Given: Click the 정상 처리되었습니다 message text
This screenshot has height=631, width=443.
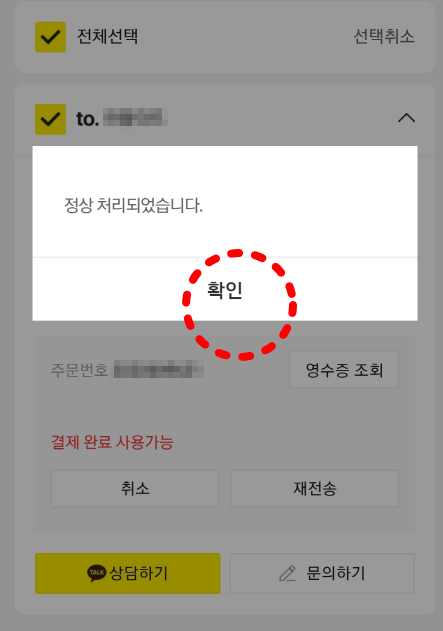Looking at the screenshot, I should tap(133, 205).
